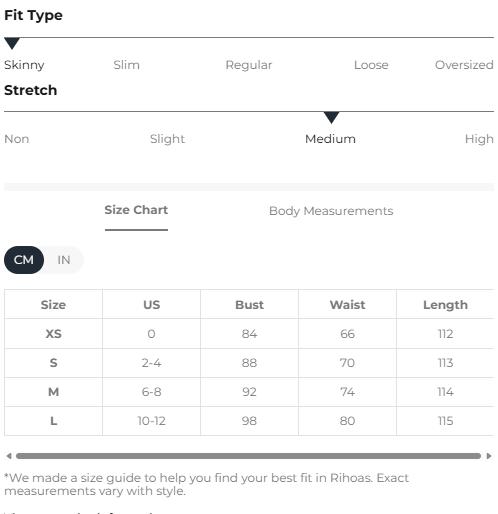Click the Waist column header
Image resolution: width=498 pixels, height=514 pixels.
[x=347, y=305]
